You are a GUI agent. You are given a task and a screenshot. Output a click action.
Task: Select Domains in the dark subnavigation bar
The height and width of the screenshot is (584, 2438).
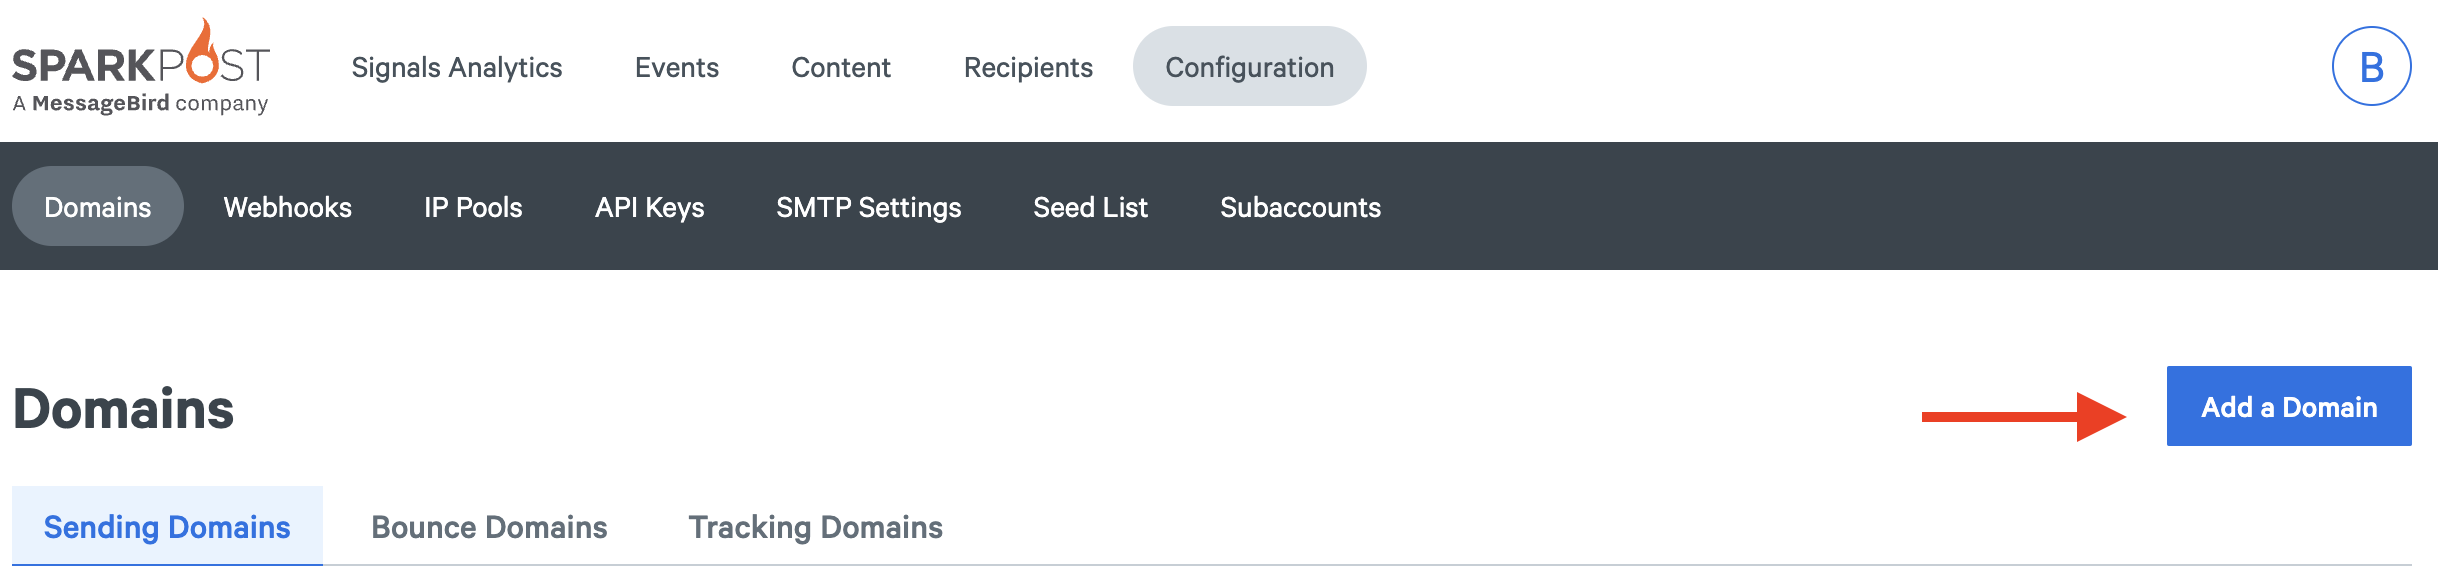click(x=98, y=207)
